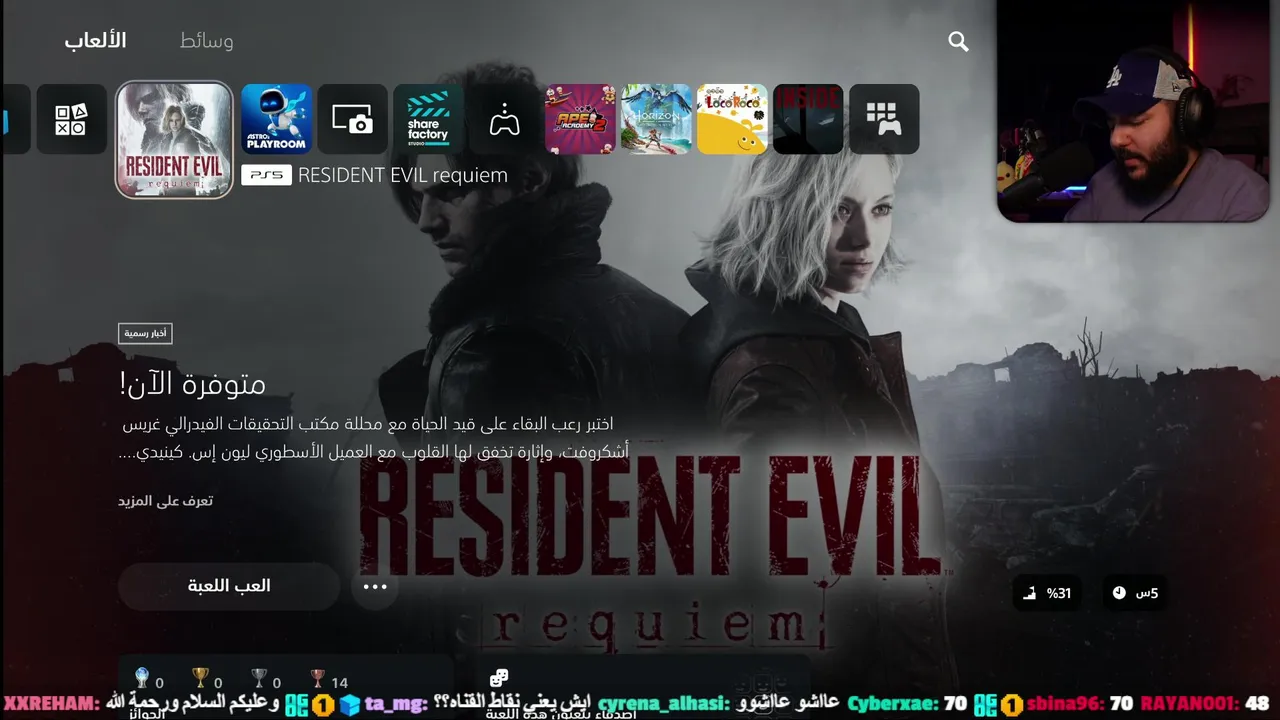
Task: Select the PlayStation shapes tile
Action: pyautogui.click(x=72, y=119)
